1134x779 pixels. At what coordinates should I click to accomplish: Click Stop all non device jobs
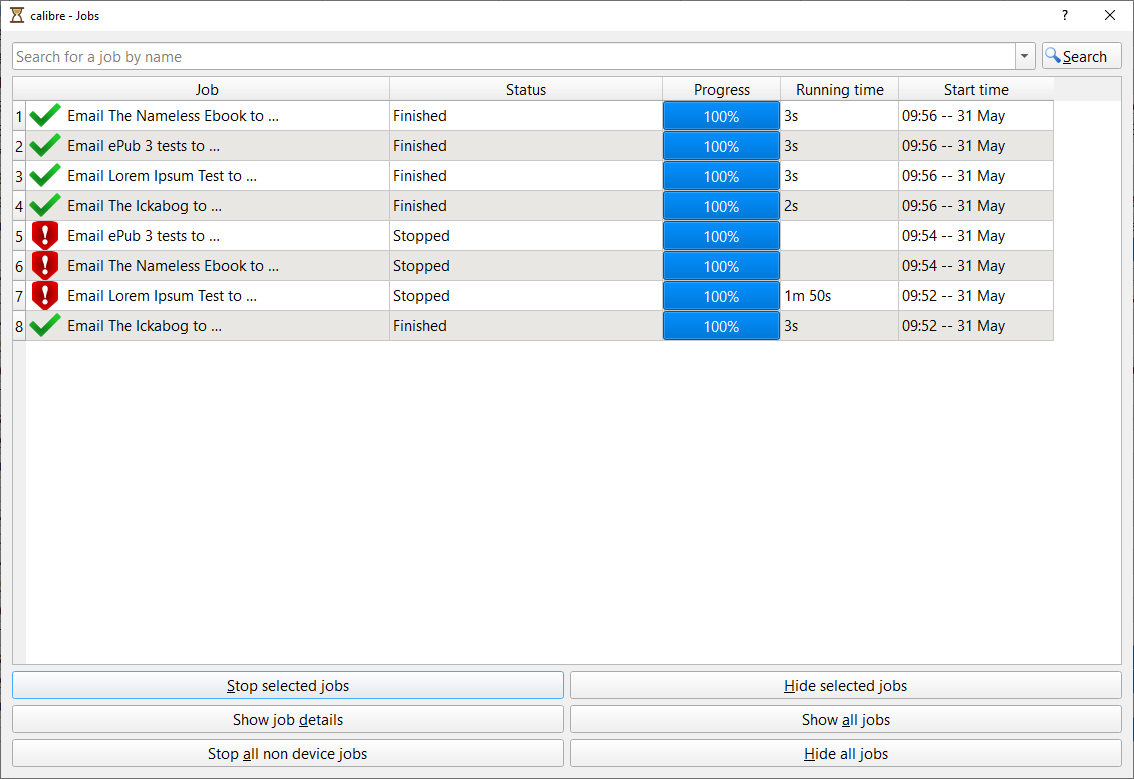[288, 754]
